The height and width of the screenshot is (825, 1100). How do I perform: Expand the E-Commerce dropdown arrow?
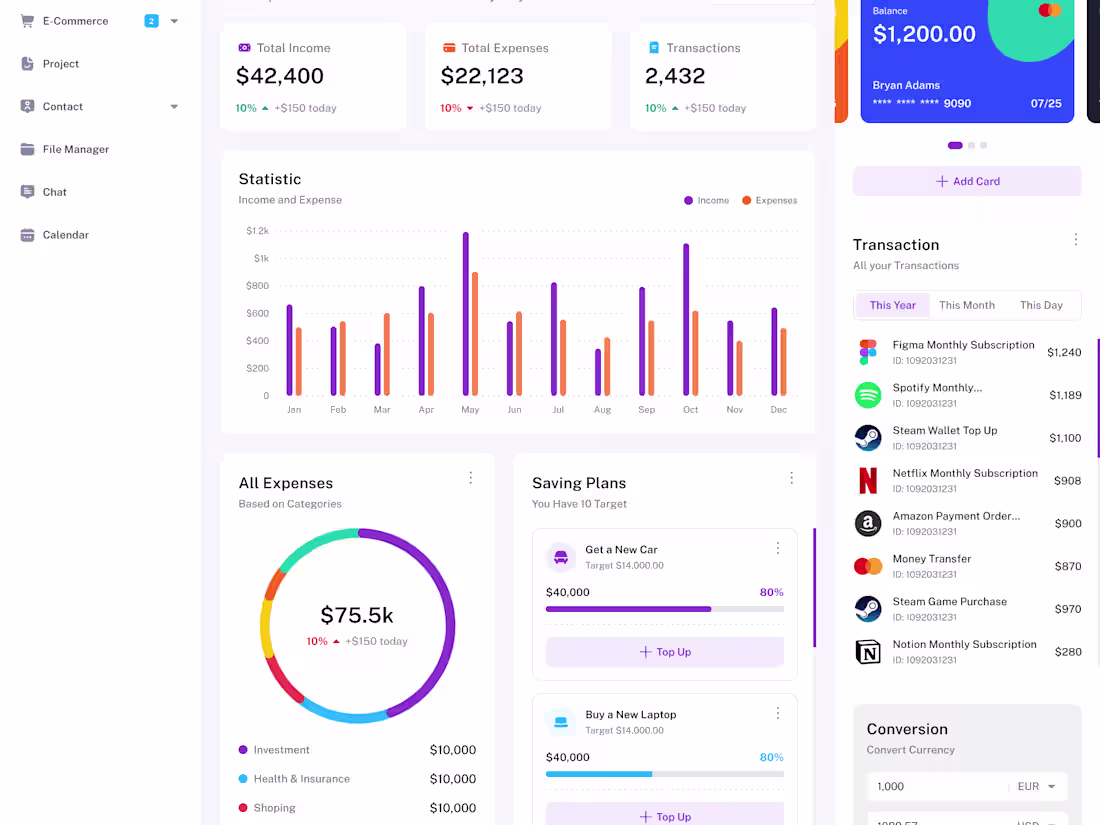point(174,20)
